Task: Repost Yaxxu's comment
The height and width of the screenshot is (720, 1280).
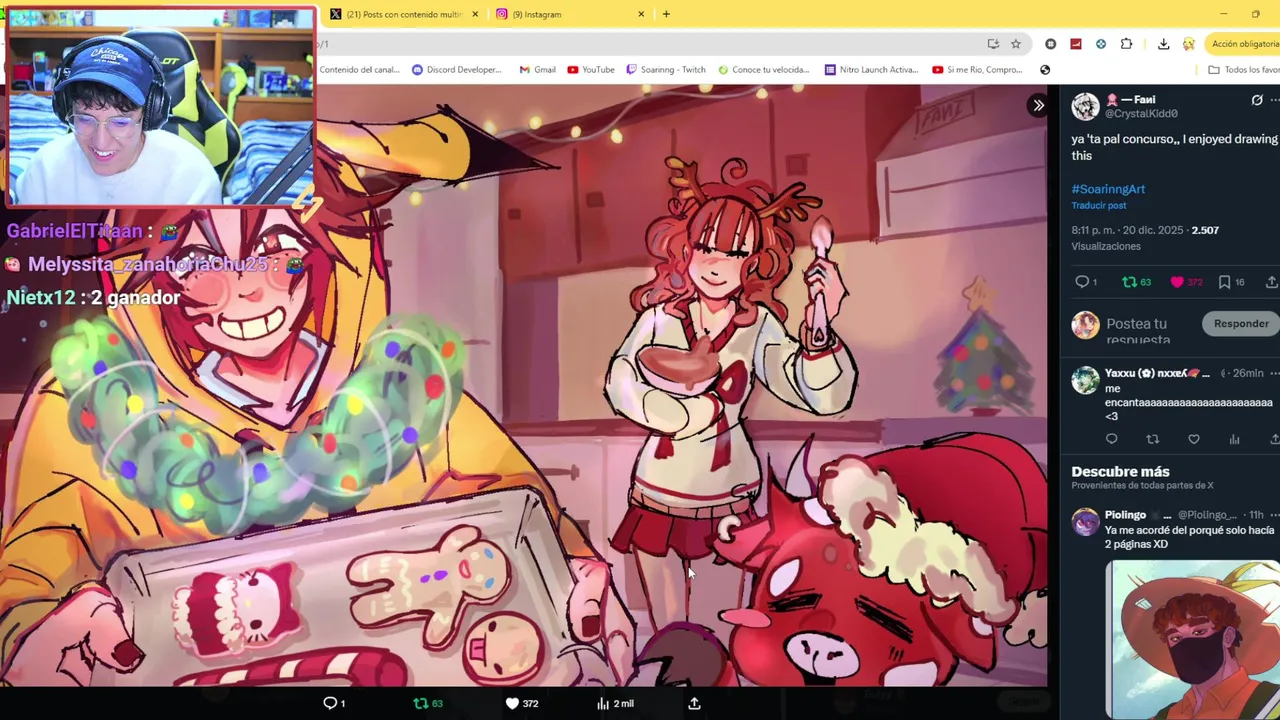Action: tap(1152, 439)
